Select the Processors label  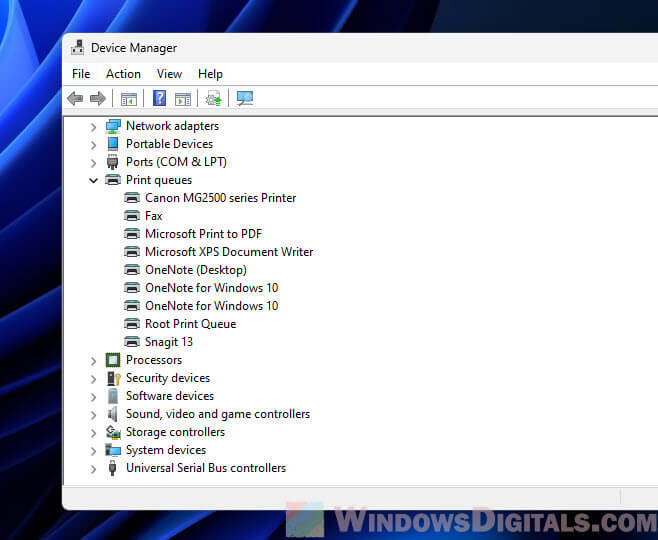154,360
